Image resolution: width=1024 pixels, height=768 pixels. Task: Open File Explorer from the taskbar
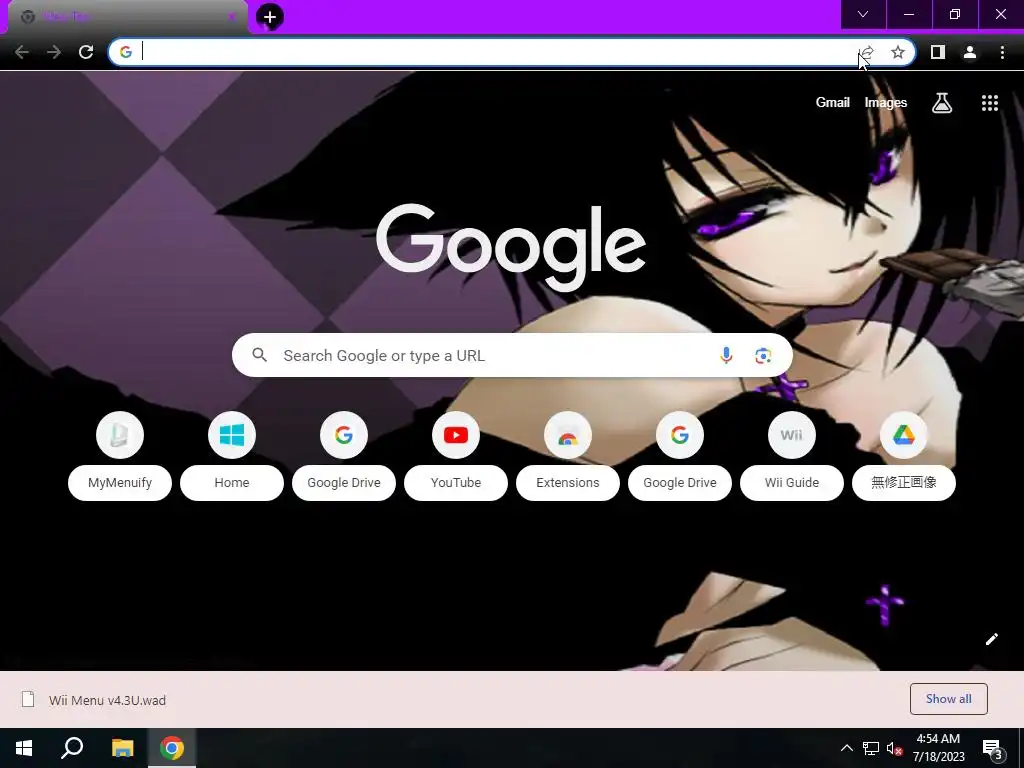tap(122, 748)
